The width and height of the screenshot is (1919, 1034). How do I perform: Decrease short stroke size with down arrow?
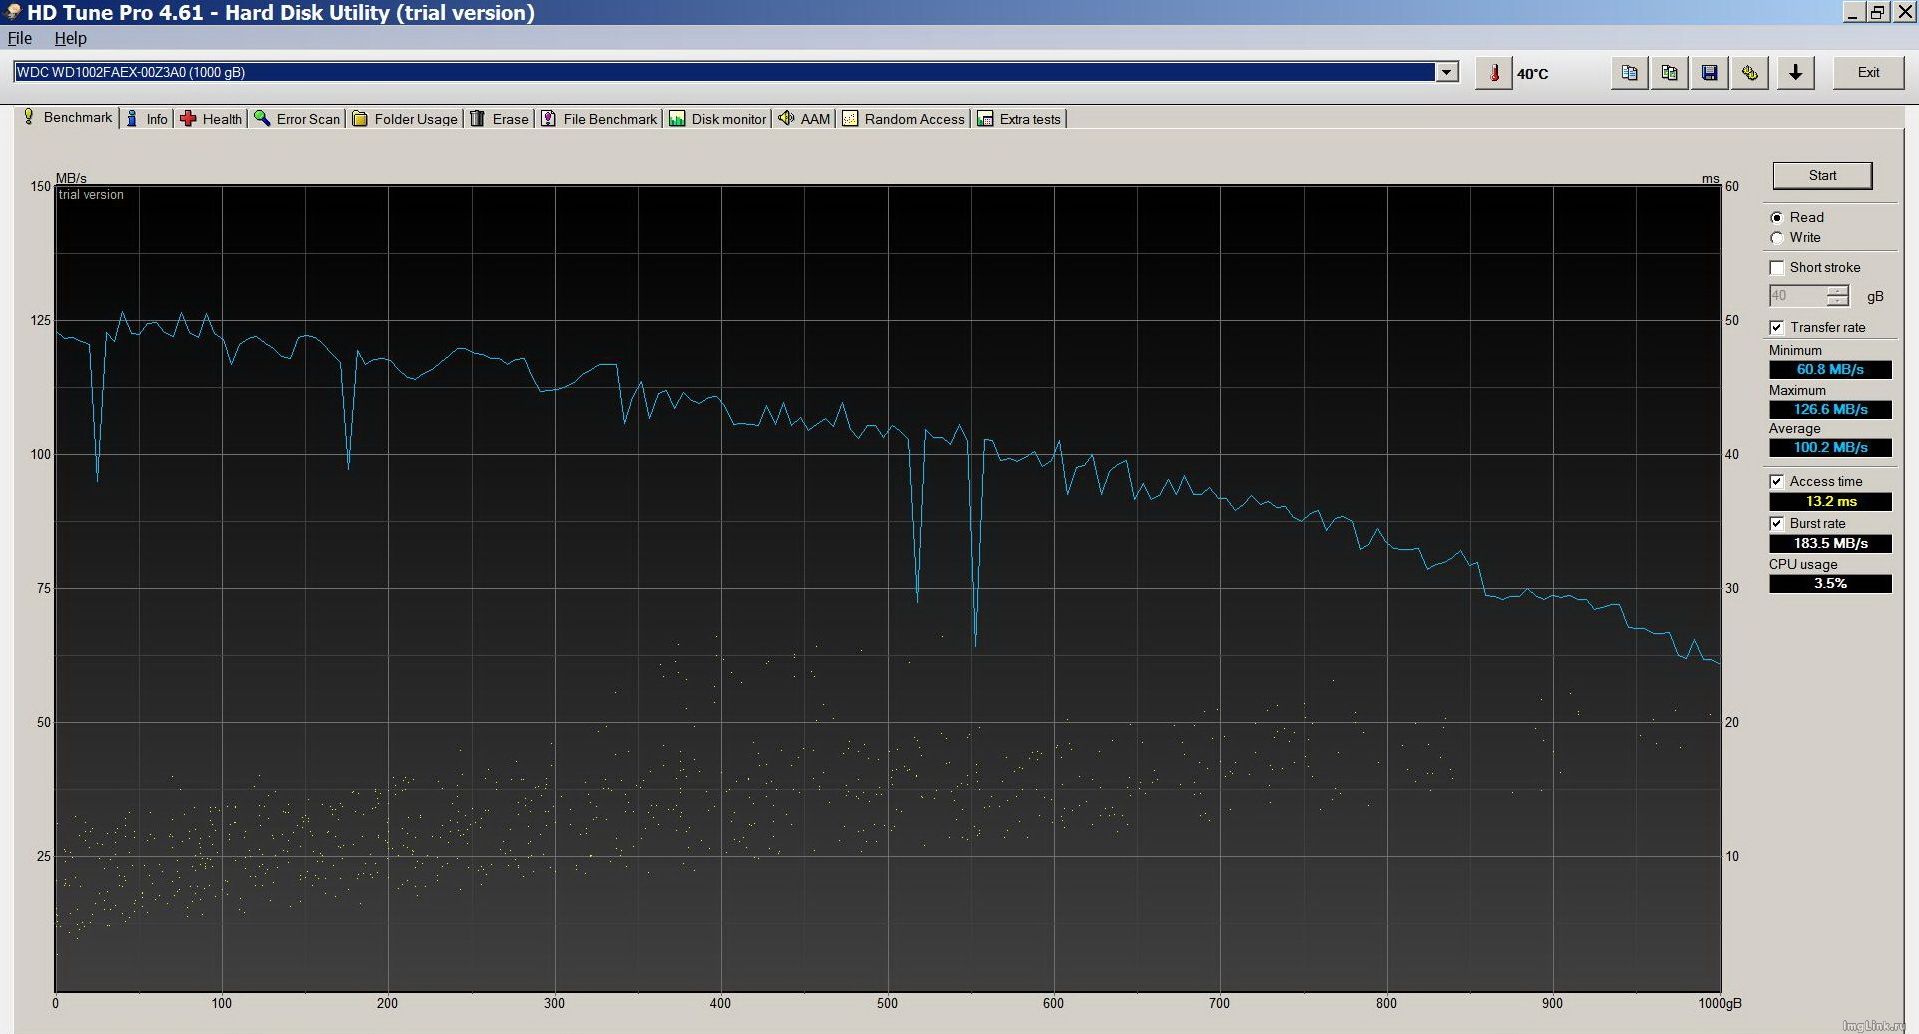click(x=1838, y=301)
